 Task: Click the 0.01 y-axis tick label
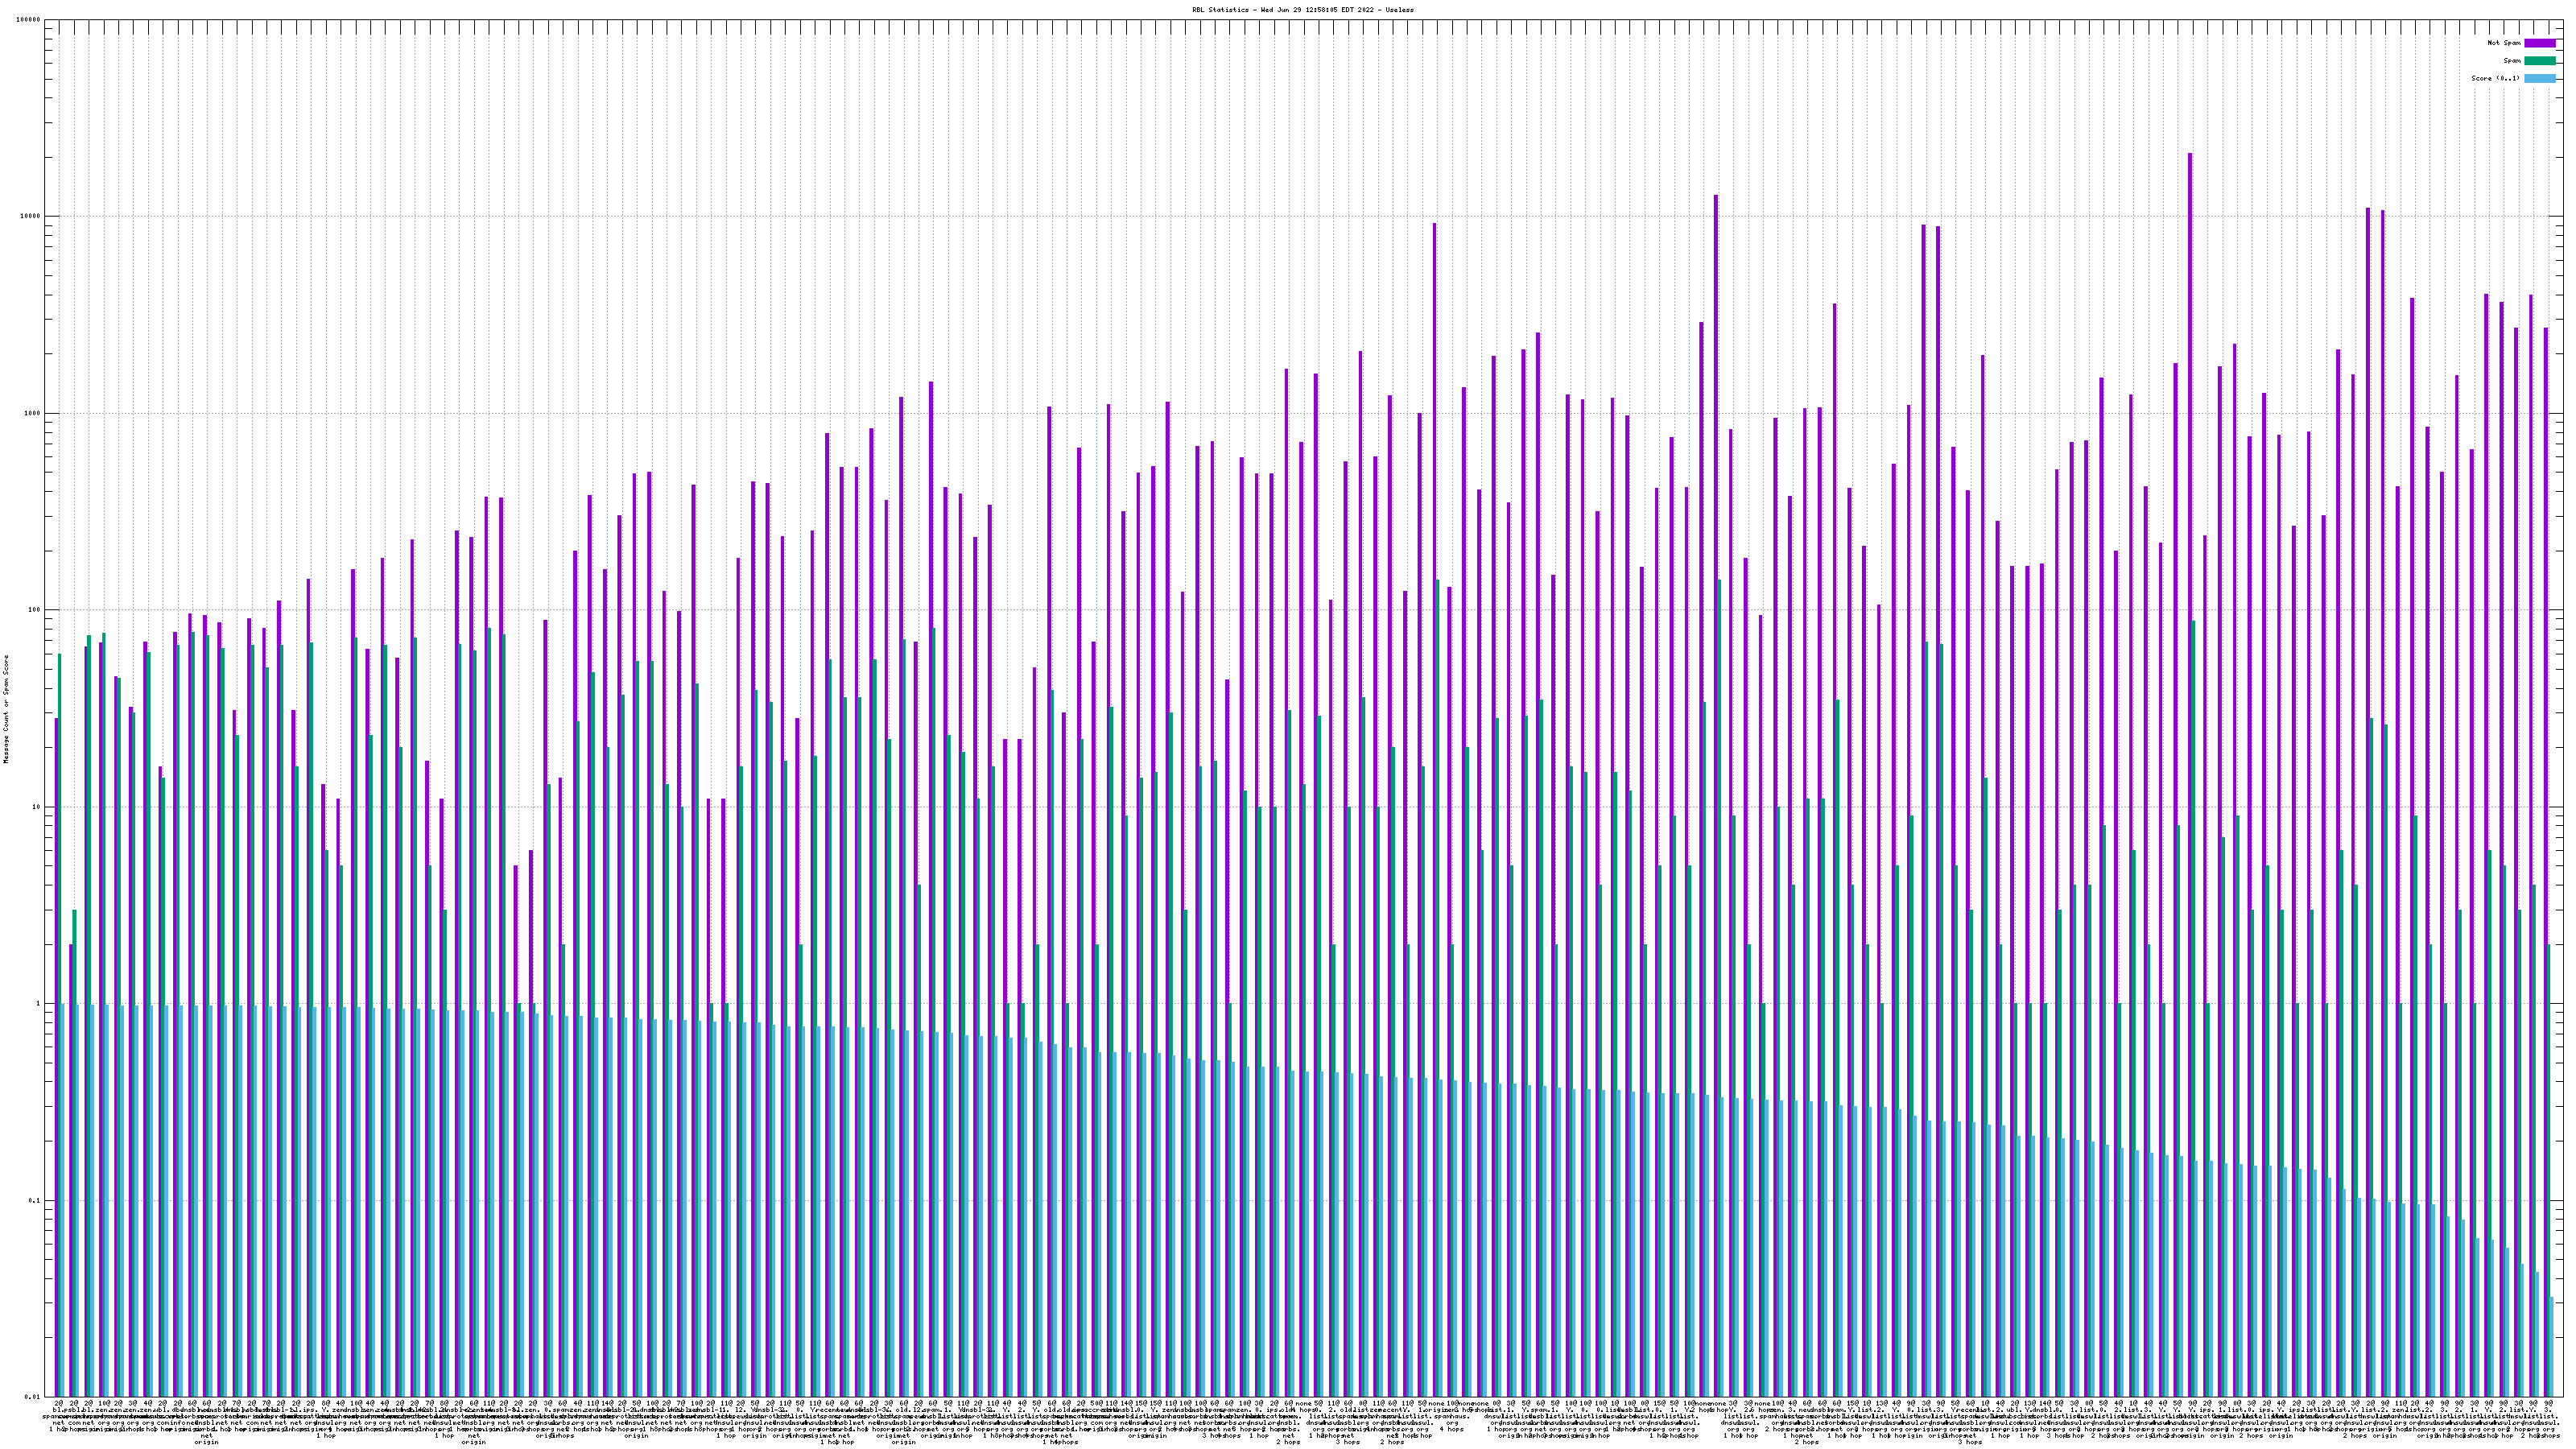[x=33, y=1397]
